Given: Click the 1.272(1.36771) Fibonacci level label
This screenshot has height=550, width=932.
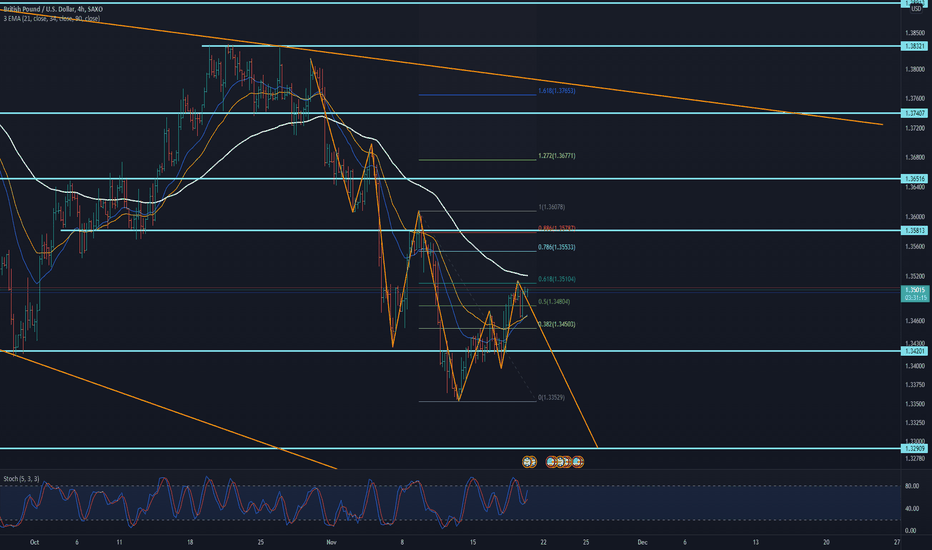Looking at the screenshot, I should pos(556,156).
